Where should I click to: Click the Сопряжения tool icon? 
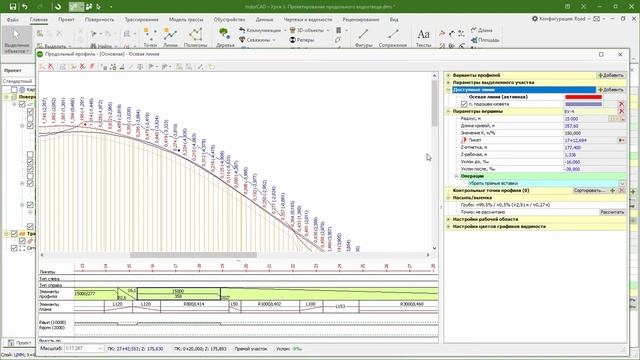(x=393, y=34)
